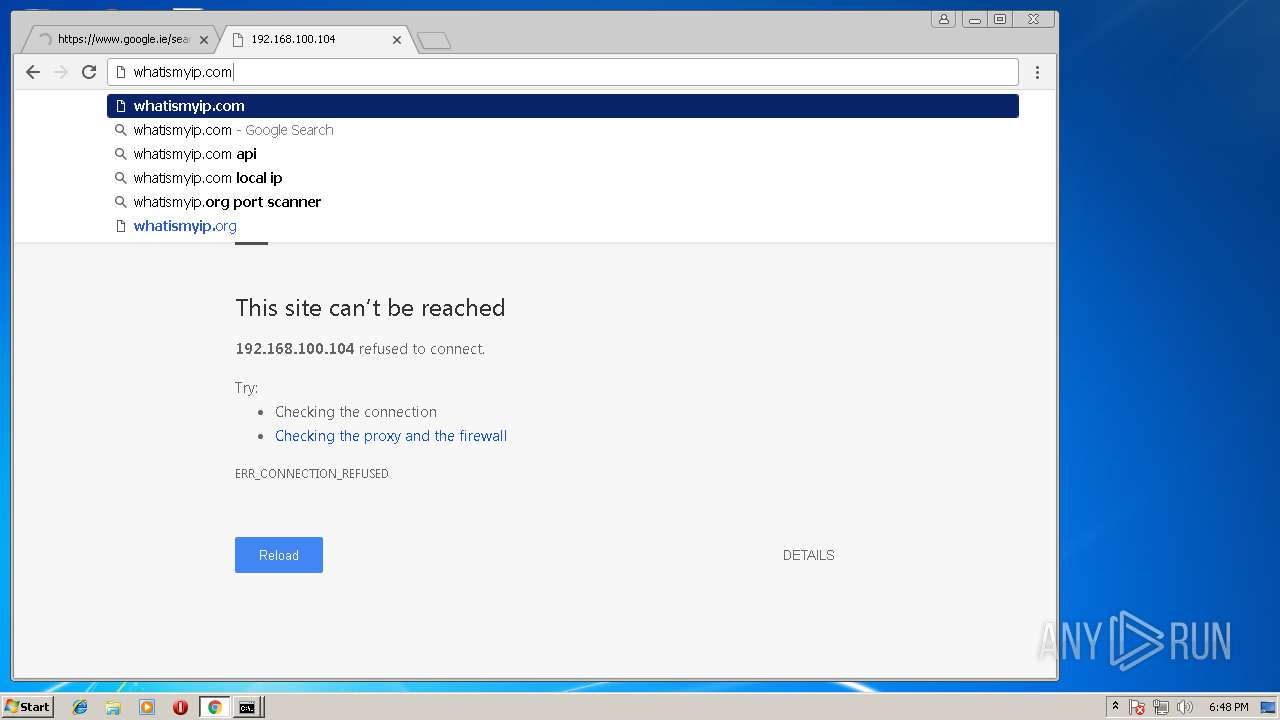Select the highlighted whatismyip.com suggestion
The image size is (1280, 720).
[563, 106]
